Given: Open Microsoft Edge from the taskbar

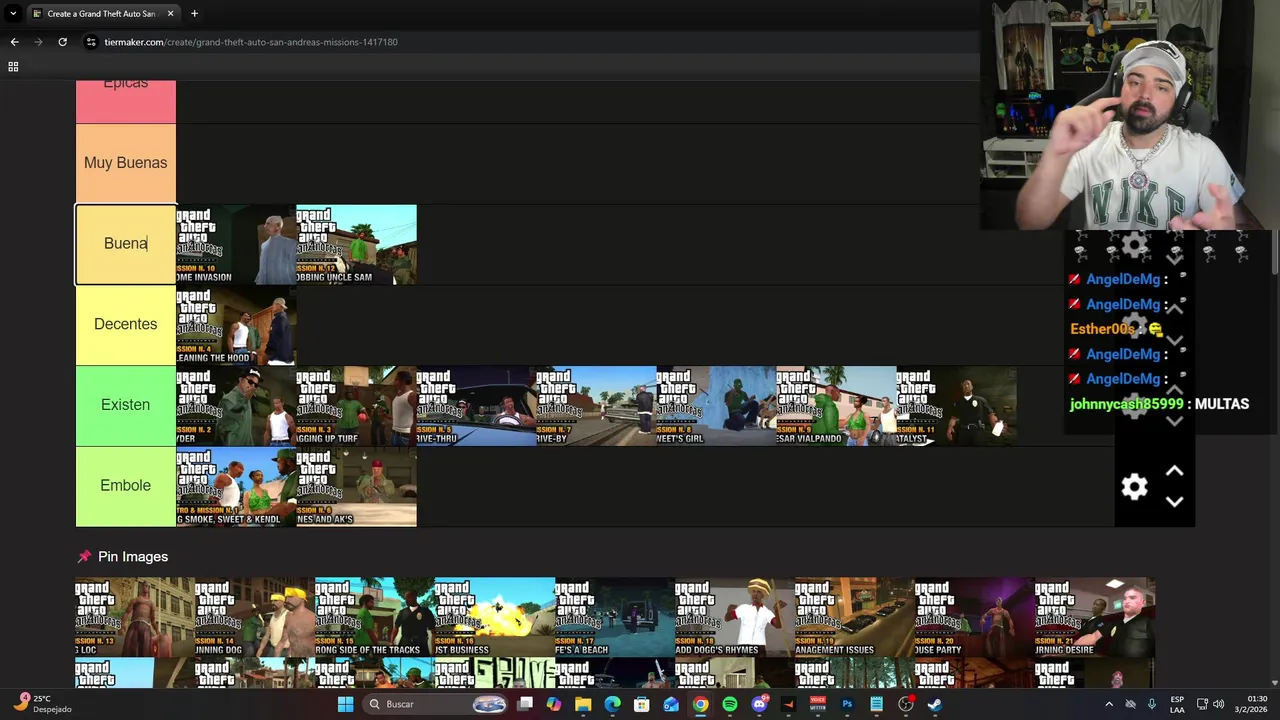Looking at the screenshot, I should tap(612, 704).
